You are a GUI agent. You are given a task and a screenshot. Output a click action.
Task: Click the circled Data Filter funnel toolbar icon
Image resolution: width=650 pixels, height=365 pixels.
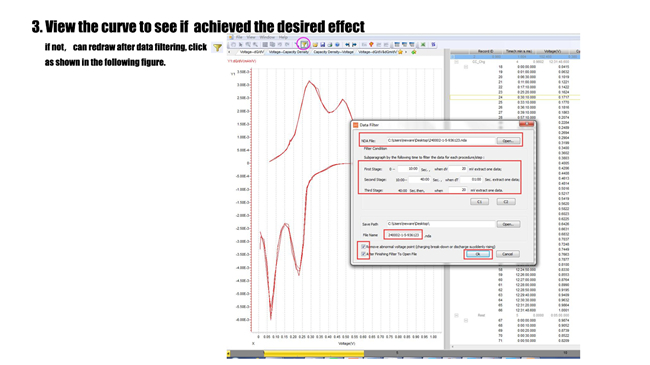tap(304, 44)
